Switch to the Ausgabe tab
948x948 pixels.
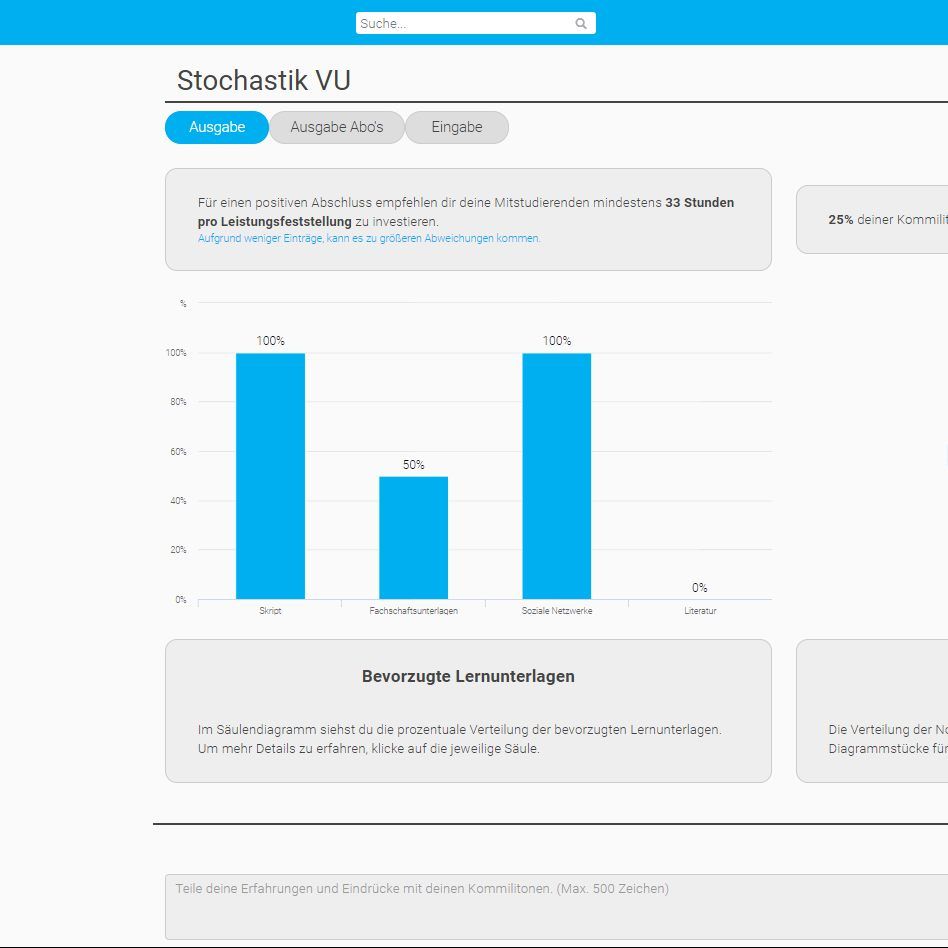pos(217,128)
